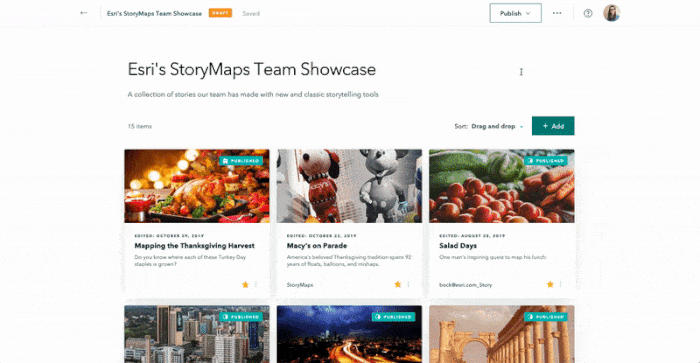700x363 pixels.
Task: Click Published badge on the city skyline card
Action: [241, 317]
